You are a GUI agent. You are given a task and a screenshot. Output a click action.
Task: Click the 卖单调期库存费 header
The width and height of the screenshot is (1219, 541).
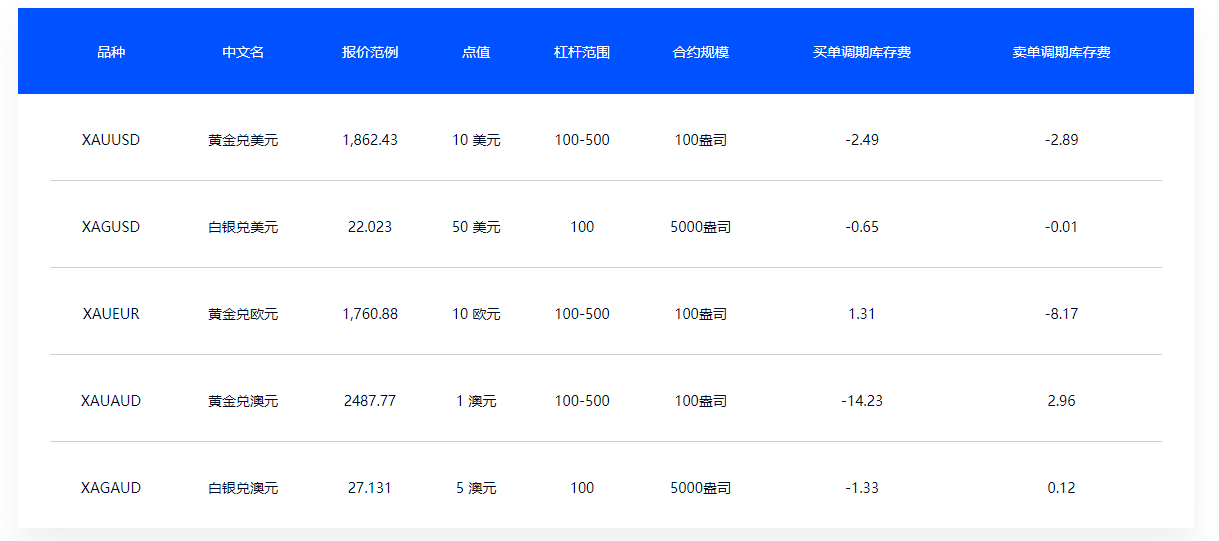click(x=1061, y=52)
